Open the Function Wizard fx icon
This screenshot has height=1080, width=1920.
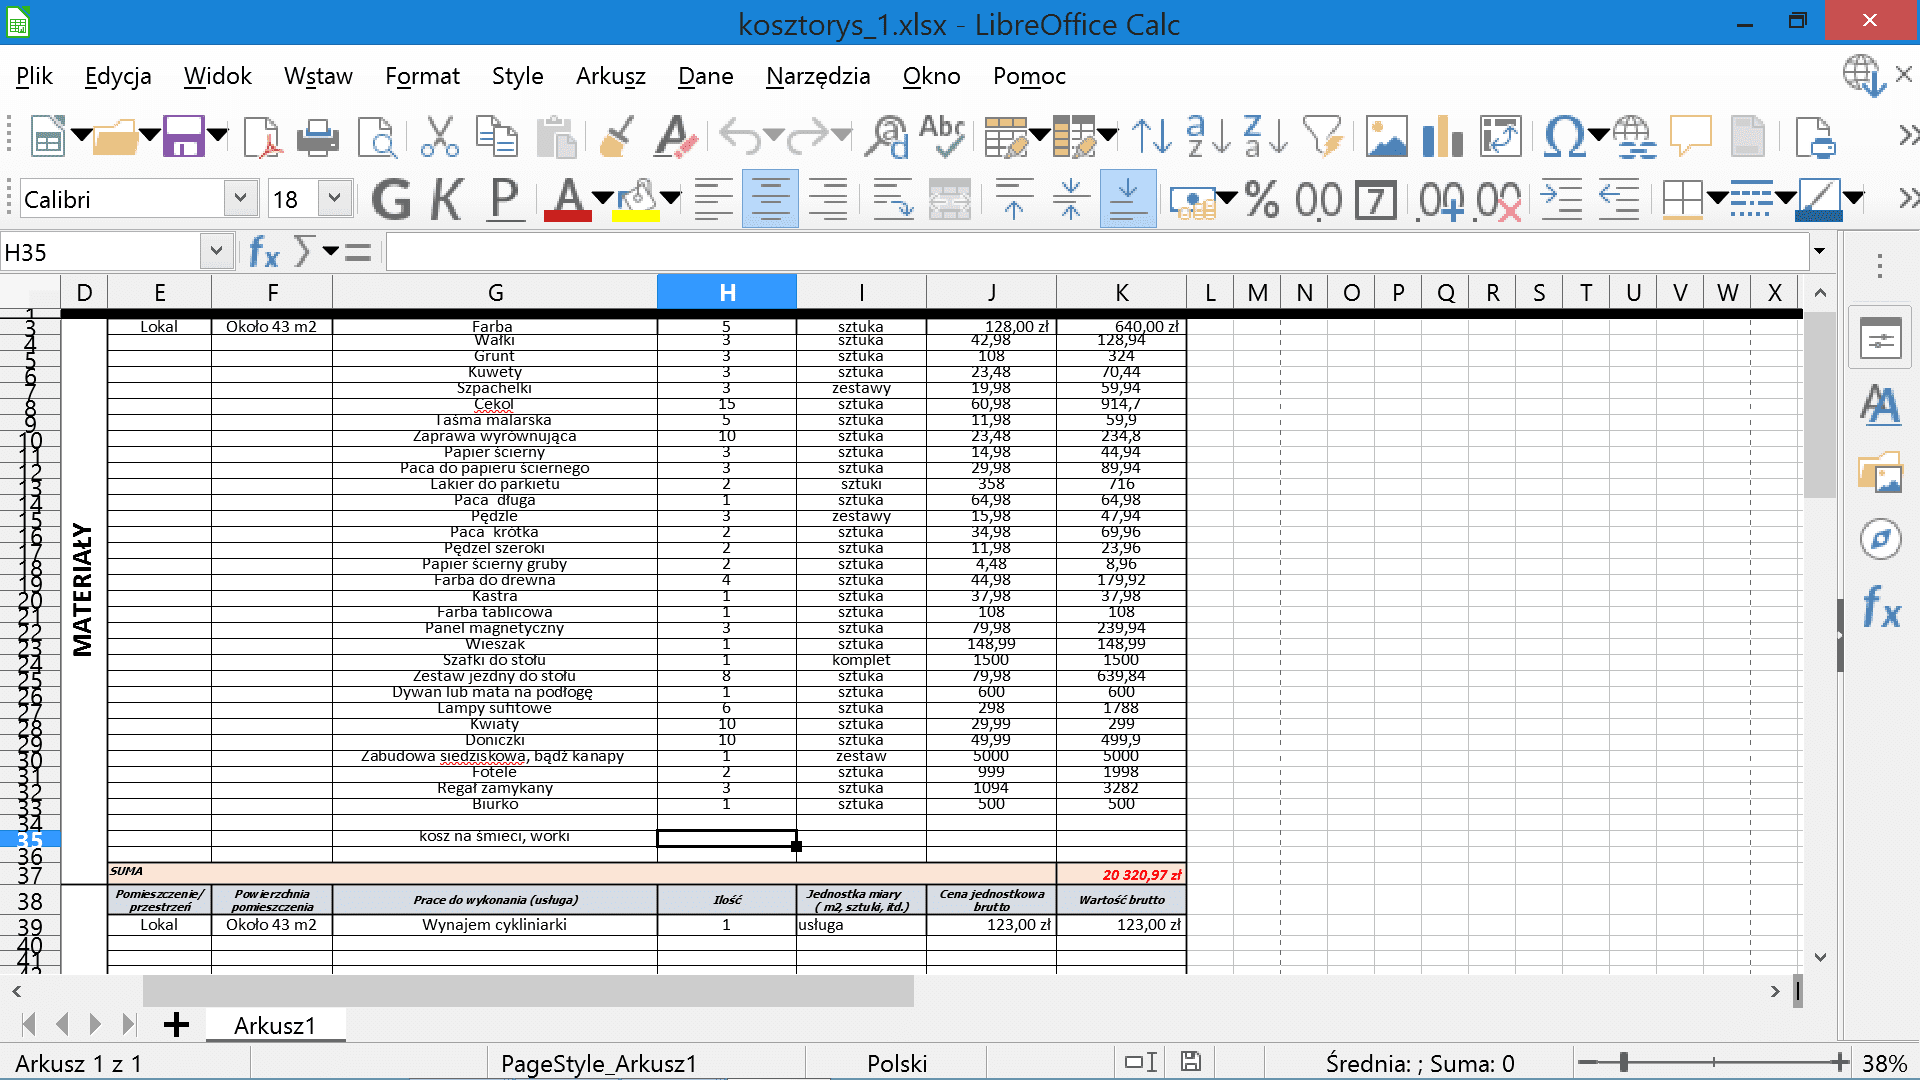click(264, 252)
